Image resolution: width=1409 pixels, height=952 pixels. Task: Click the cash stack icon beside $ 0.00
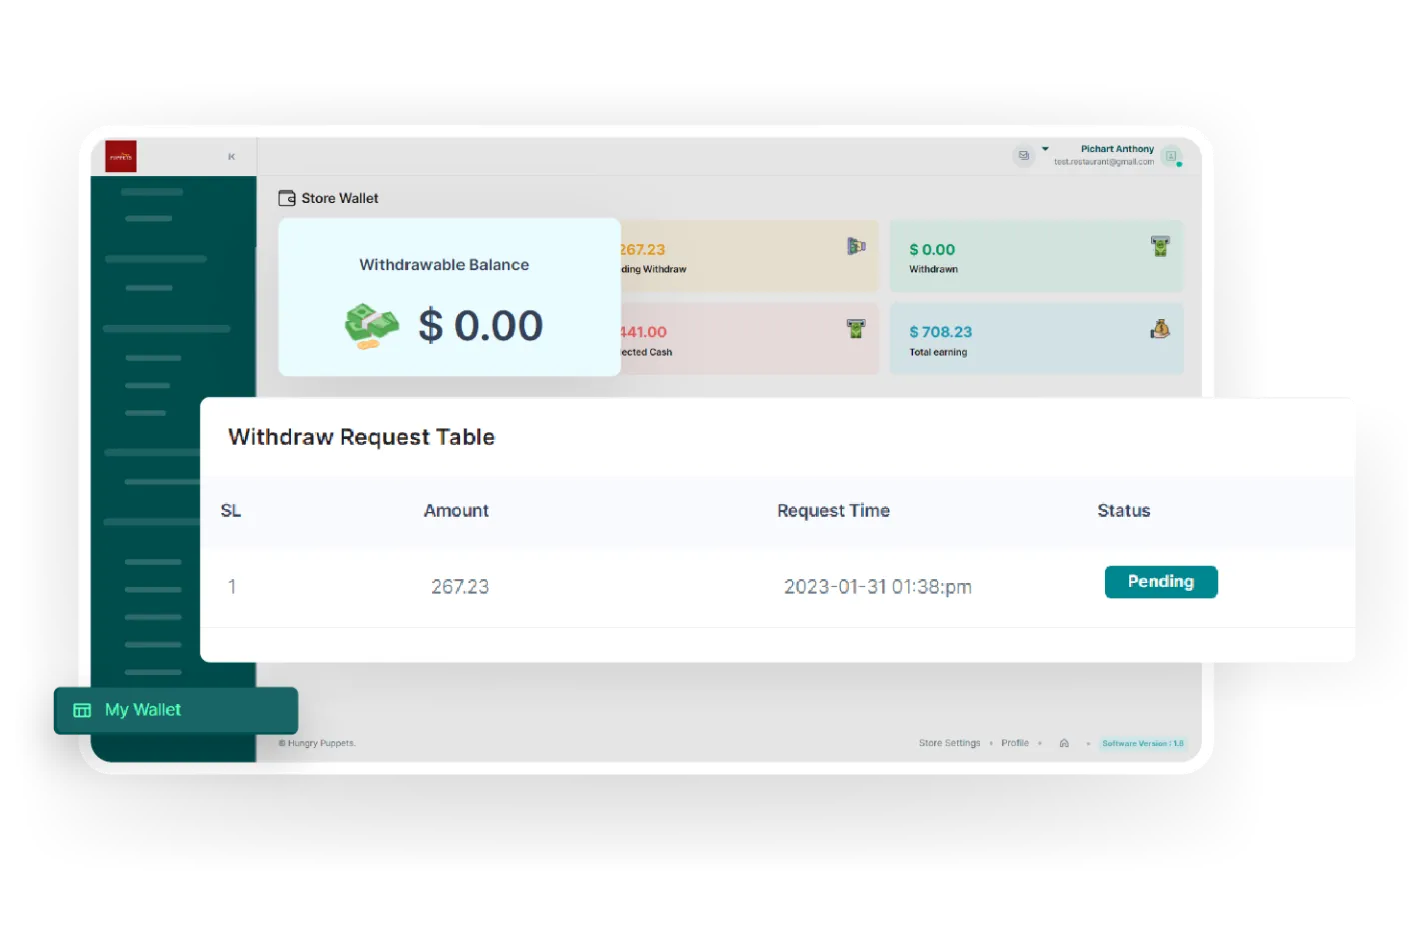tap(371, 326)
